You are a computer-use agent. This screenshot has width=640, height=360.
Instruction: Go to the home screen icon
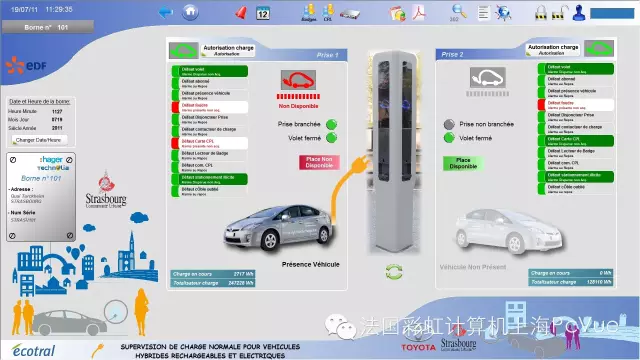point(190,12)
